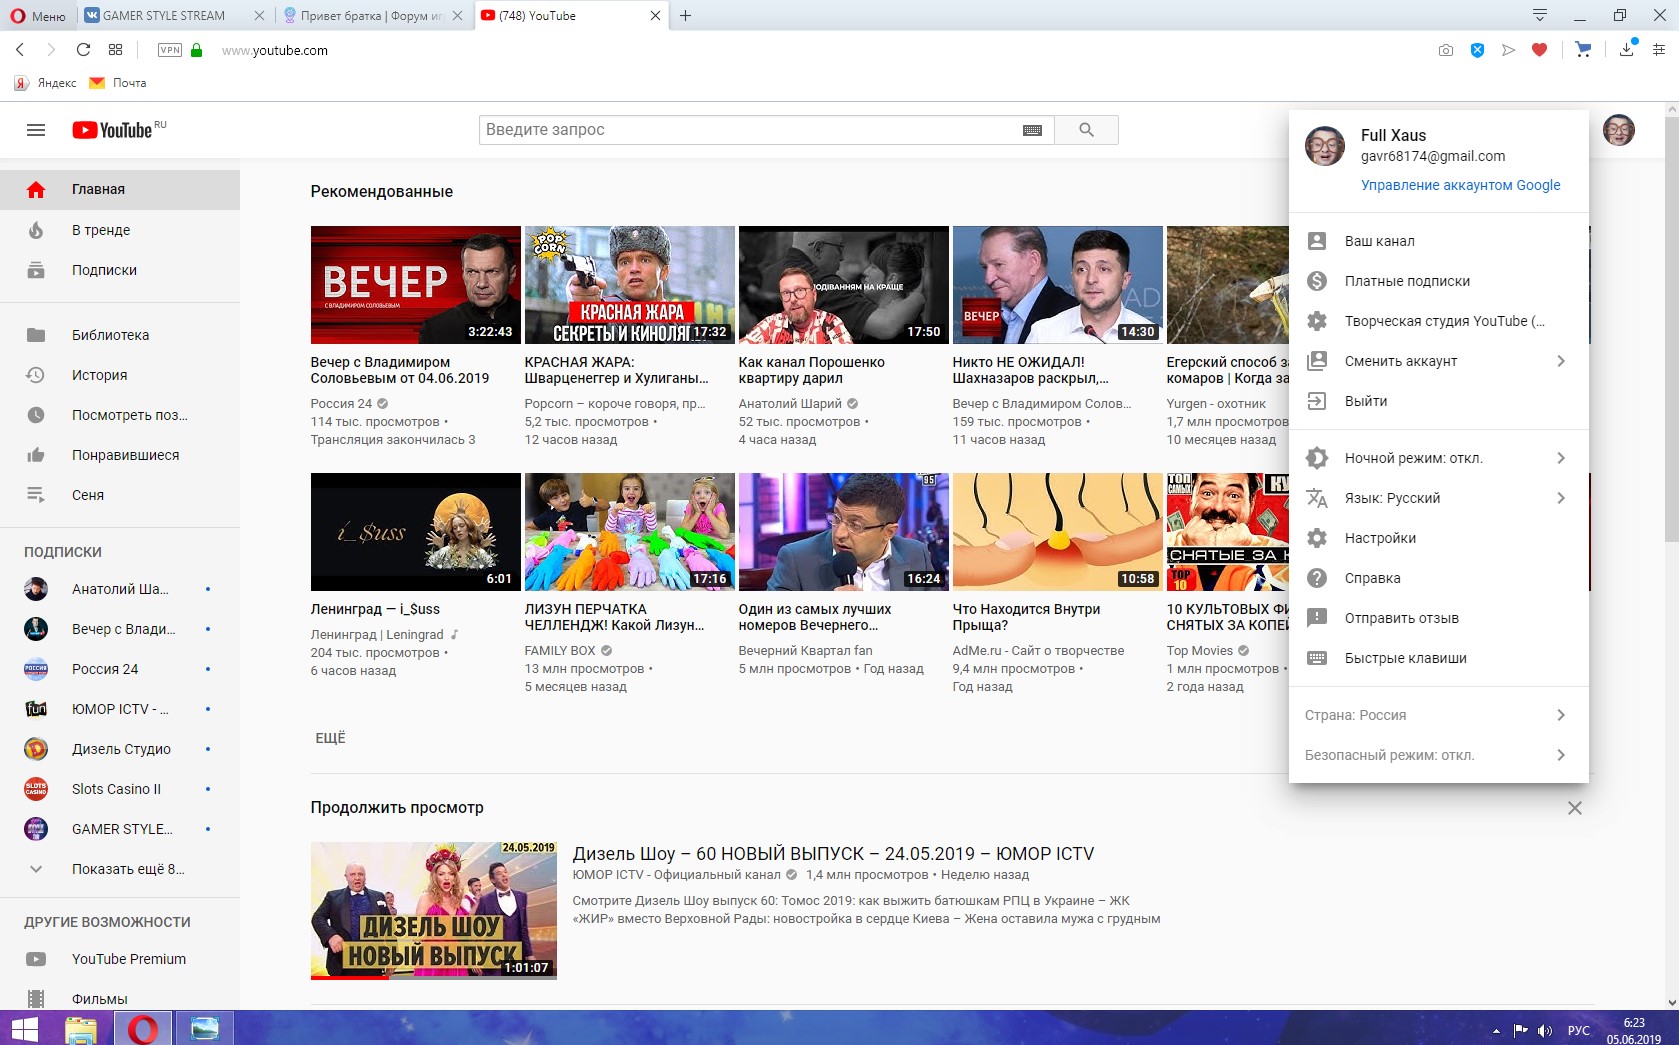Click the Настройки gear icon
1679x1045 pixels.
coord(1317,538)
